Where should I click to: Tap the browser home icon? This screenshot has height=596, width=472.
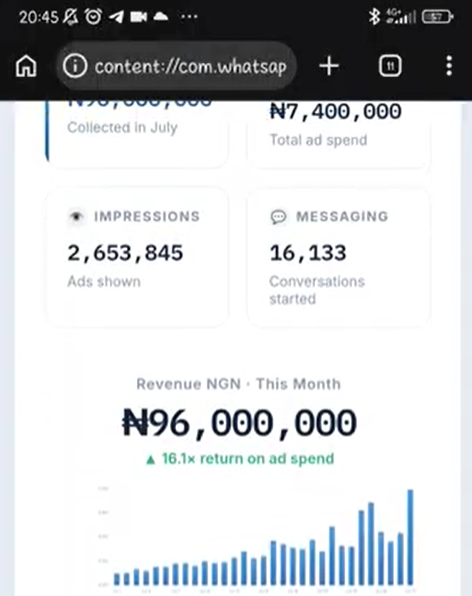26,66
